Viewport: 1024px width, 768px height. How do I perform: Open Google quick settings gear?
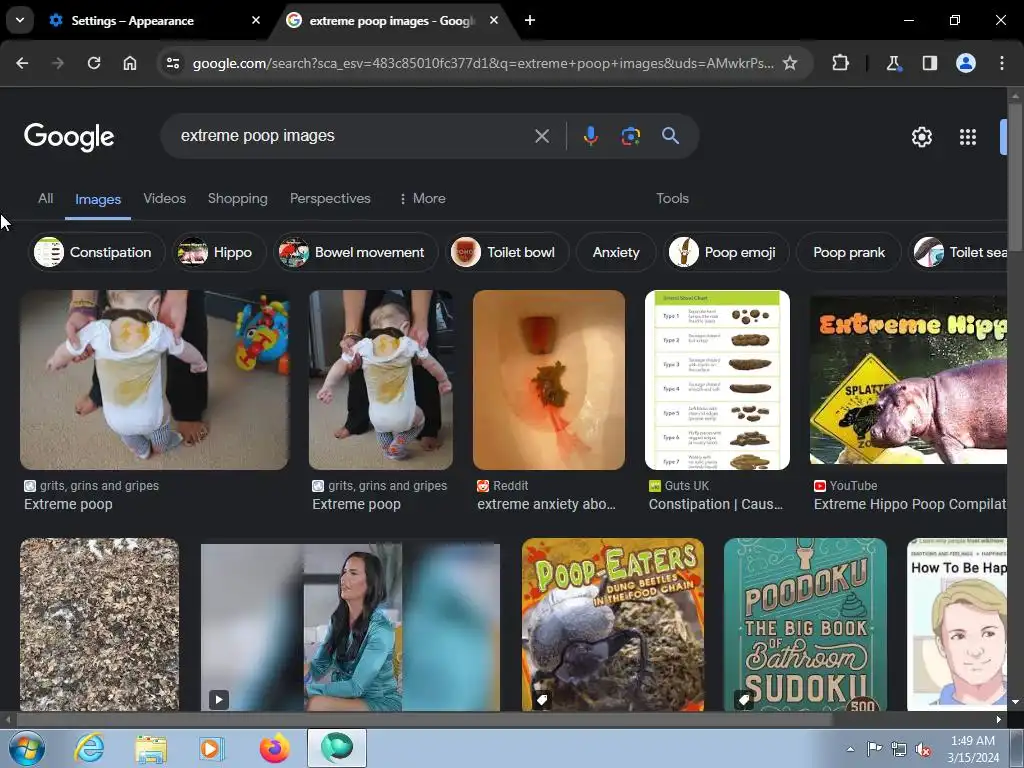pyautogui.click(x=921, y=136)
